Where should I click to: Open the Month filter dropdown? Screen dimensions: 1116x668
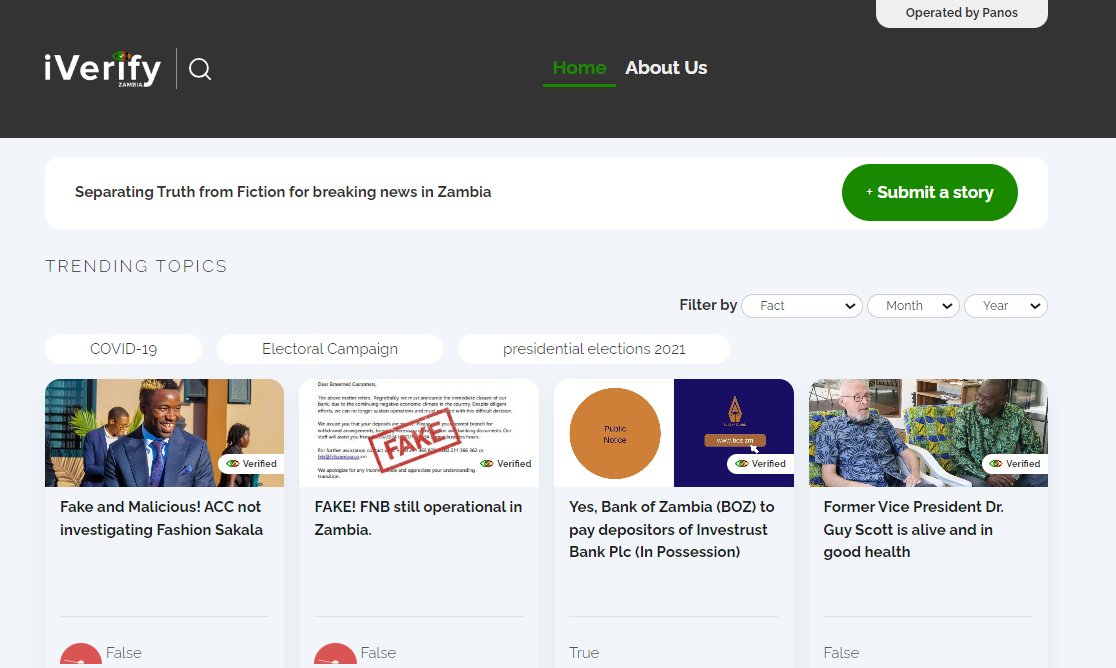click(x=913, y=306)
